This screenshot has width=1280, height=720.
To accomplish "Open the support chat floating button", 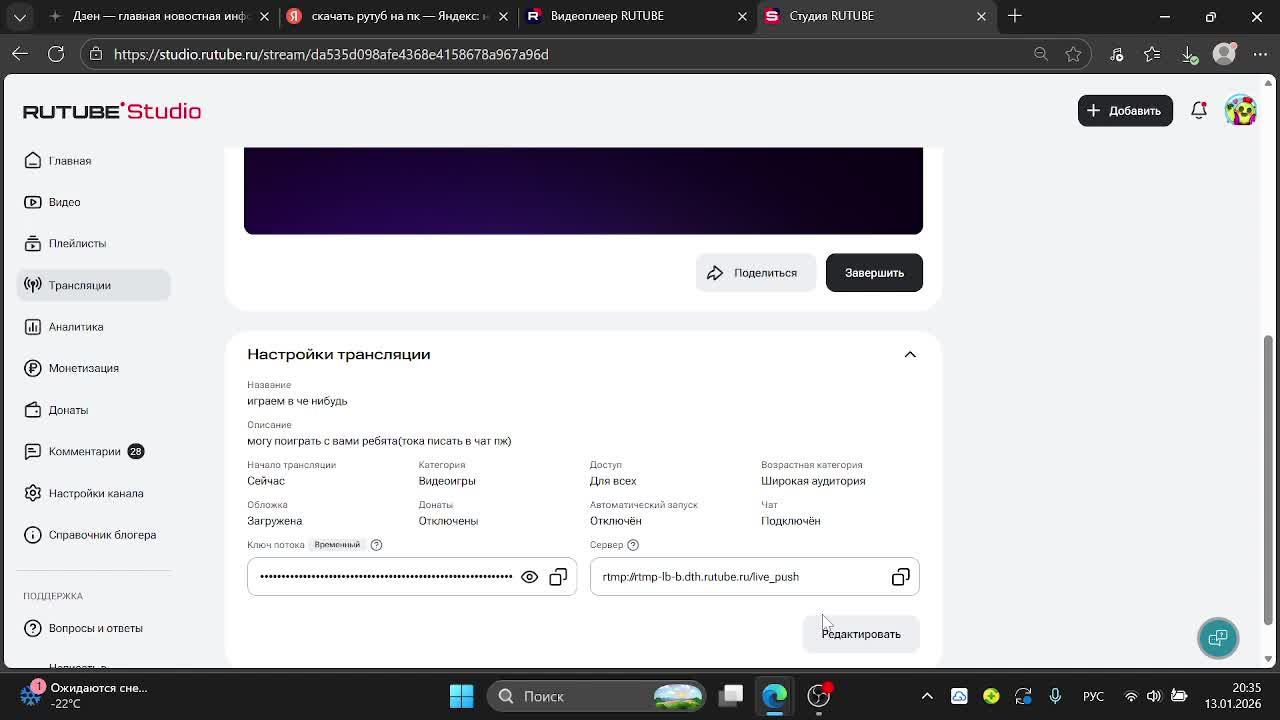I will (x=1218, y=638).
